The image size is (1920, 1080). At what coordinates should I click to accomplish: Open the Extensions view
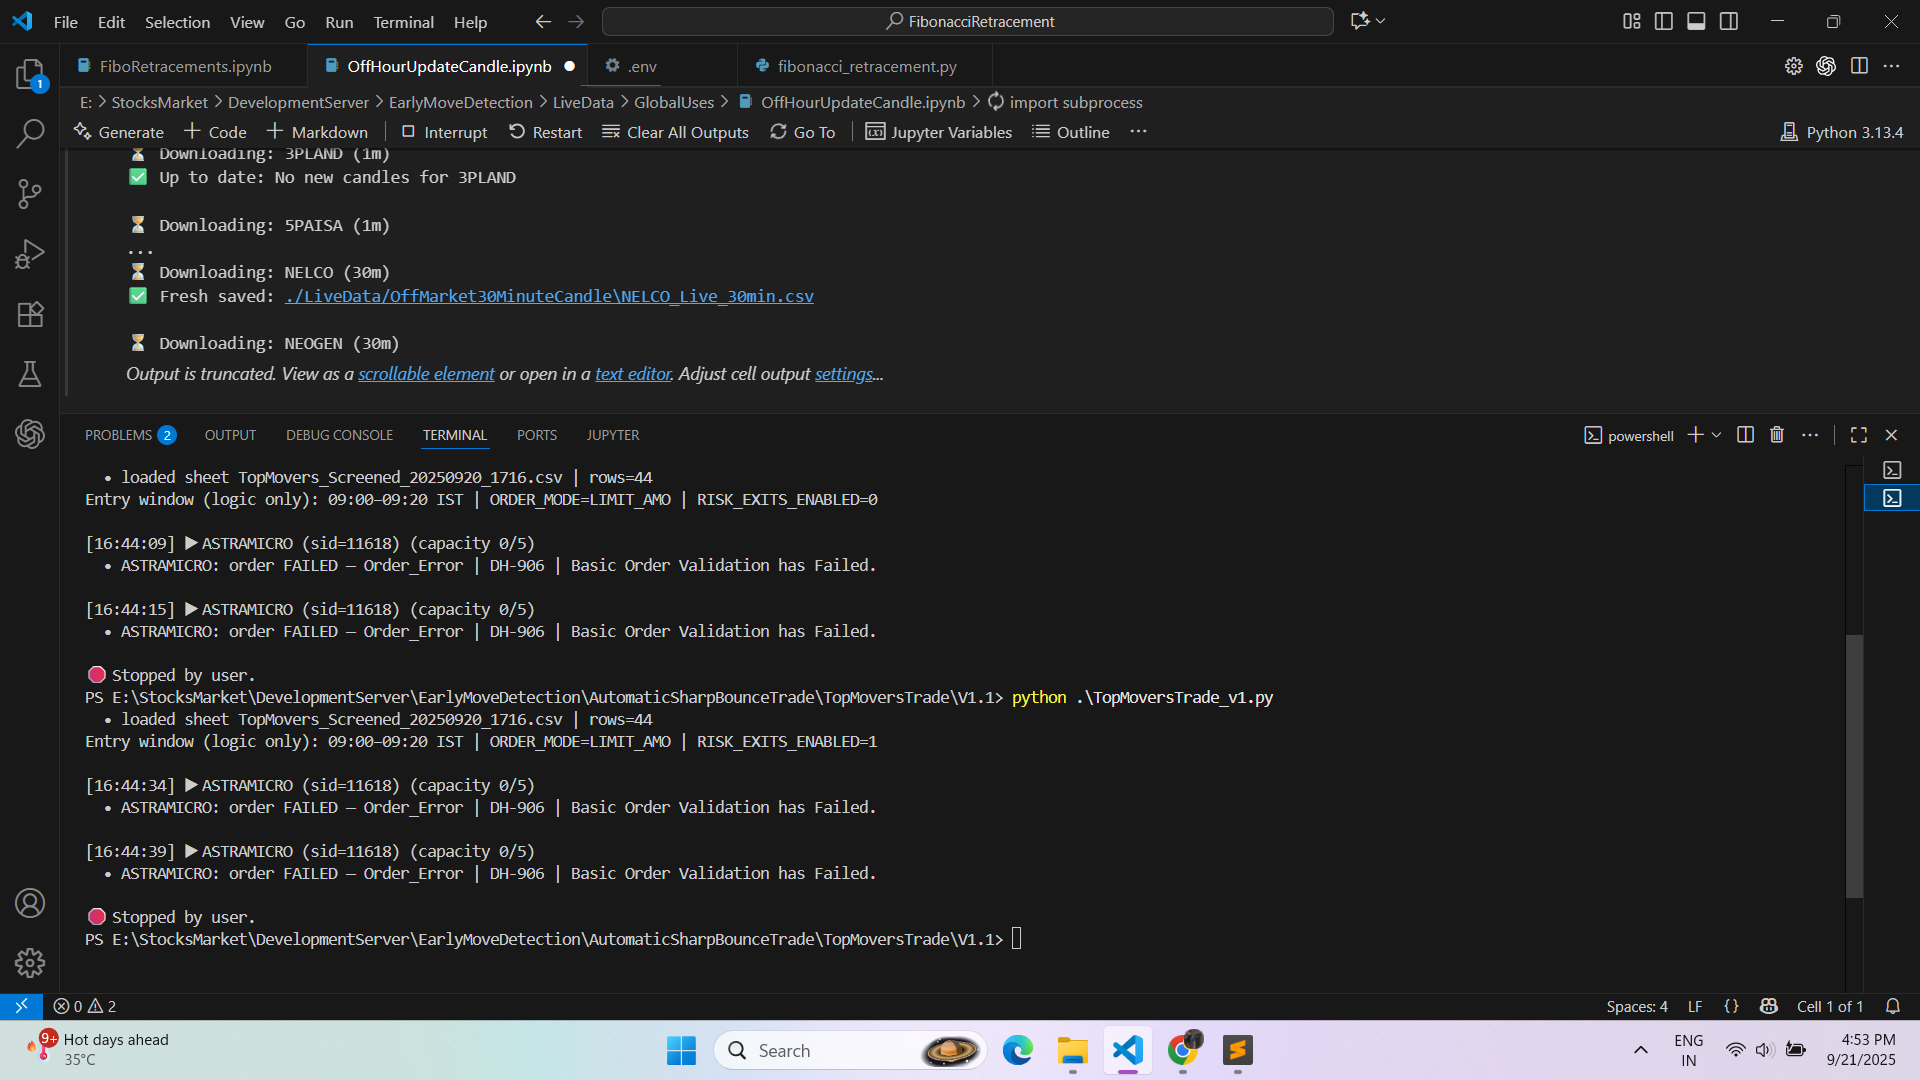coord(30,314)
